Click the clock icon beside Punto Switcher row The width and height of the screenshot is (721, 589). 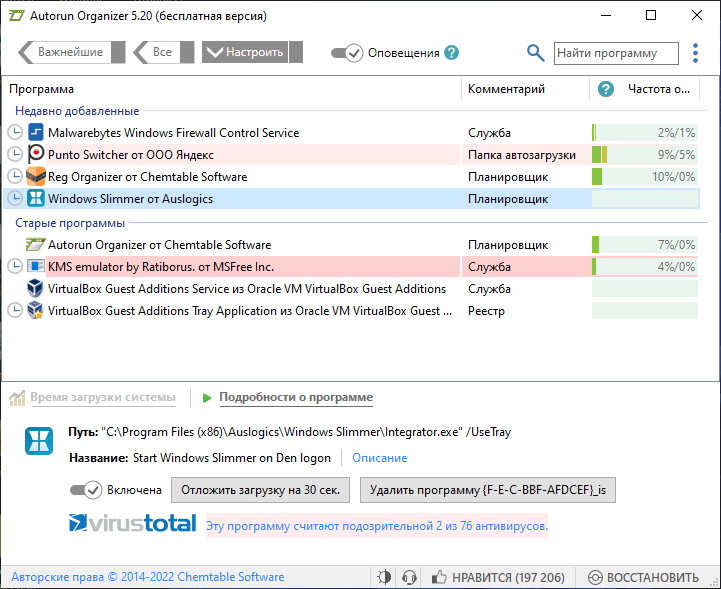click(x=15, y=154)
